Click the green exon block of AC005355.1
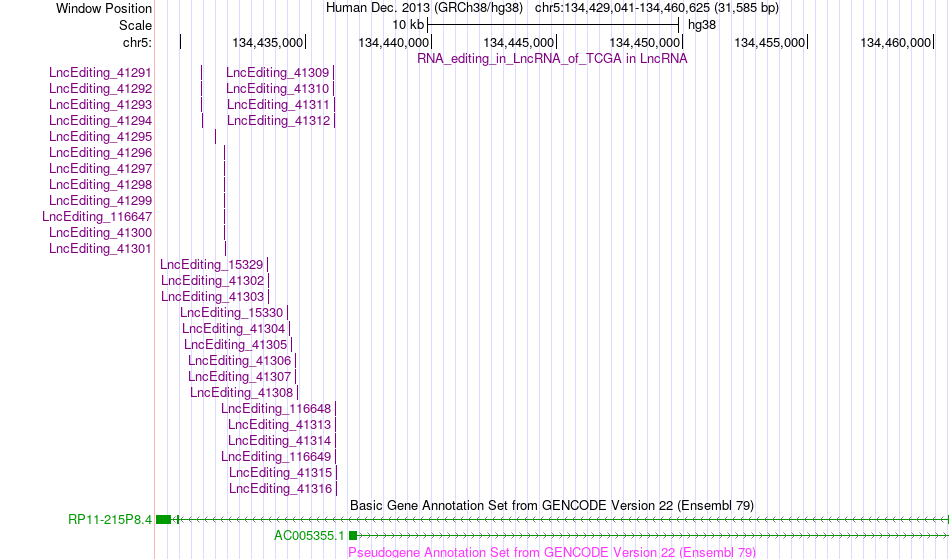 coord(353,535)
